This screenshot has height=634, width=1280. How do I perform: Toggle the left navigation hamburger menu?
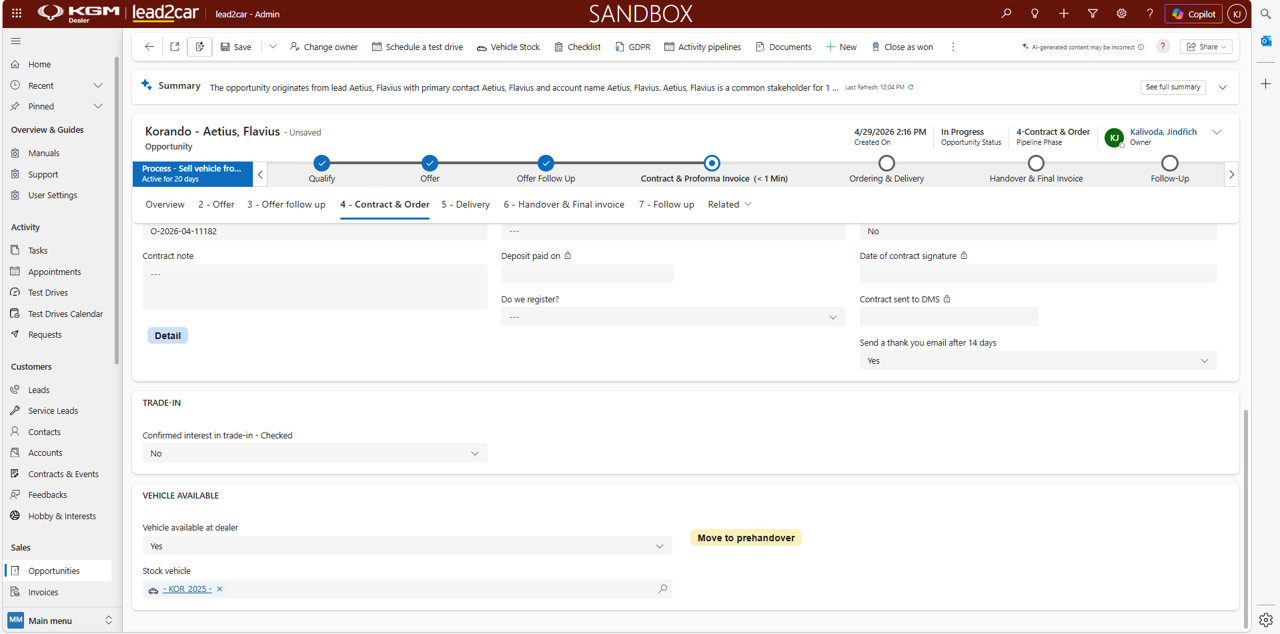coord(16,41)
